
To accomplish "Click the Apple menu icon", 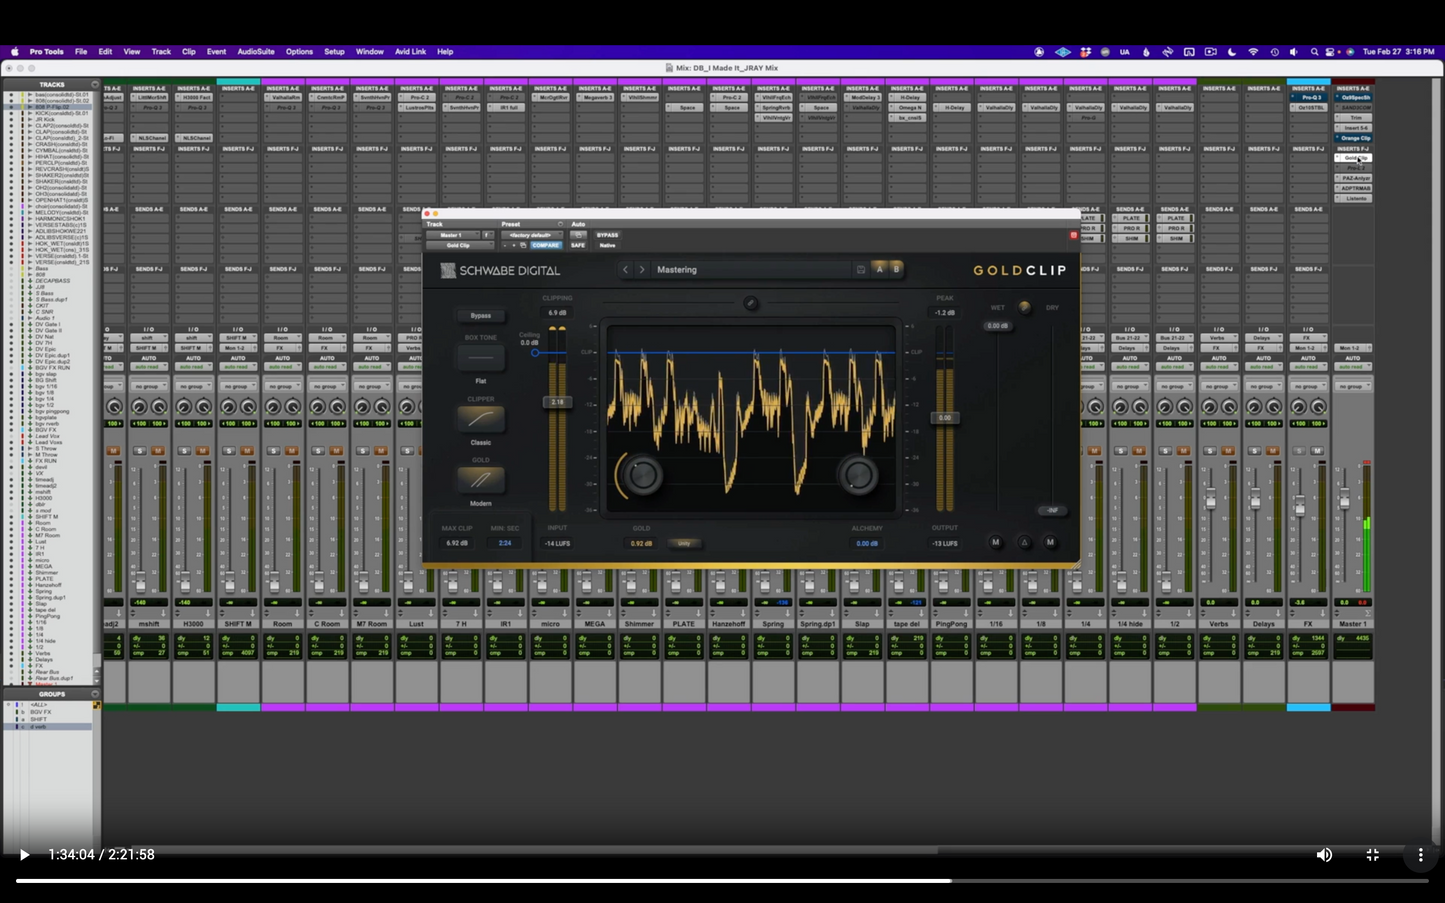I will tap(14, 52).
